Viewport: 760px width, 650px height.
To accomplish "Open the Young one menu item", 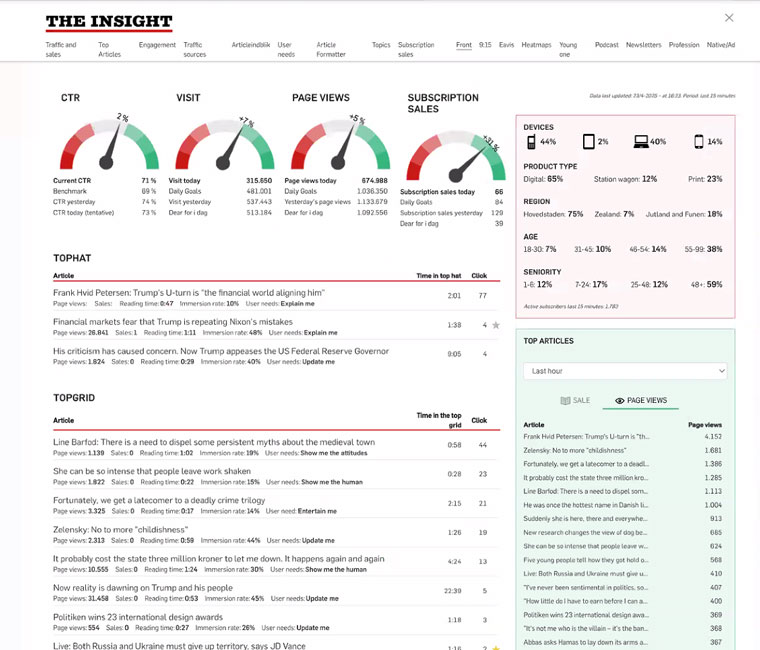I will click(x=568, y=49).
